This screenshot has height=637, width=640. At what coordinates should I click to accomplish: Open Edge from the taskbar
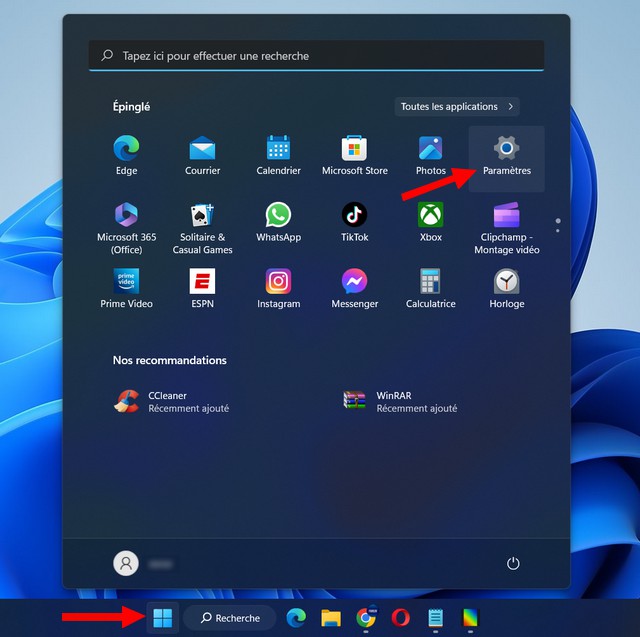point(296,618)
